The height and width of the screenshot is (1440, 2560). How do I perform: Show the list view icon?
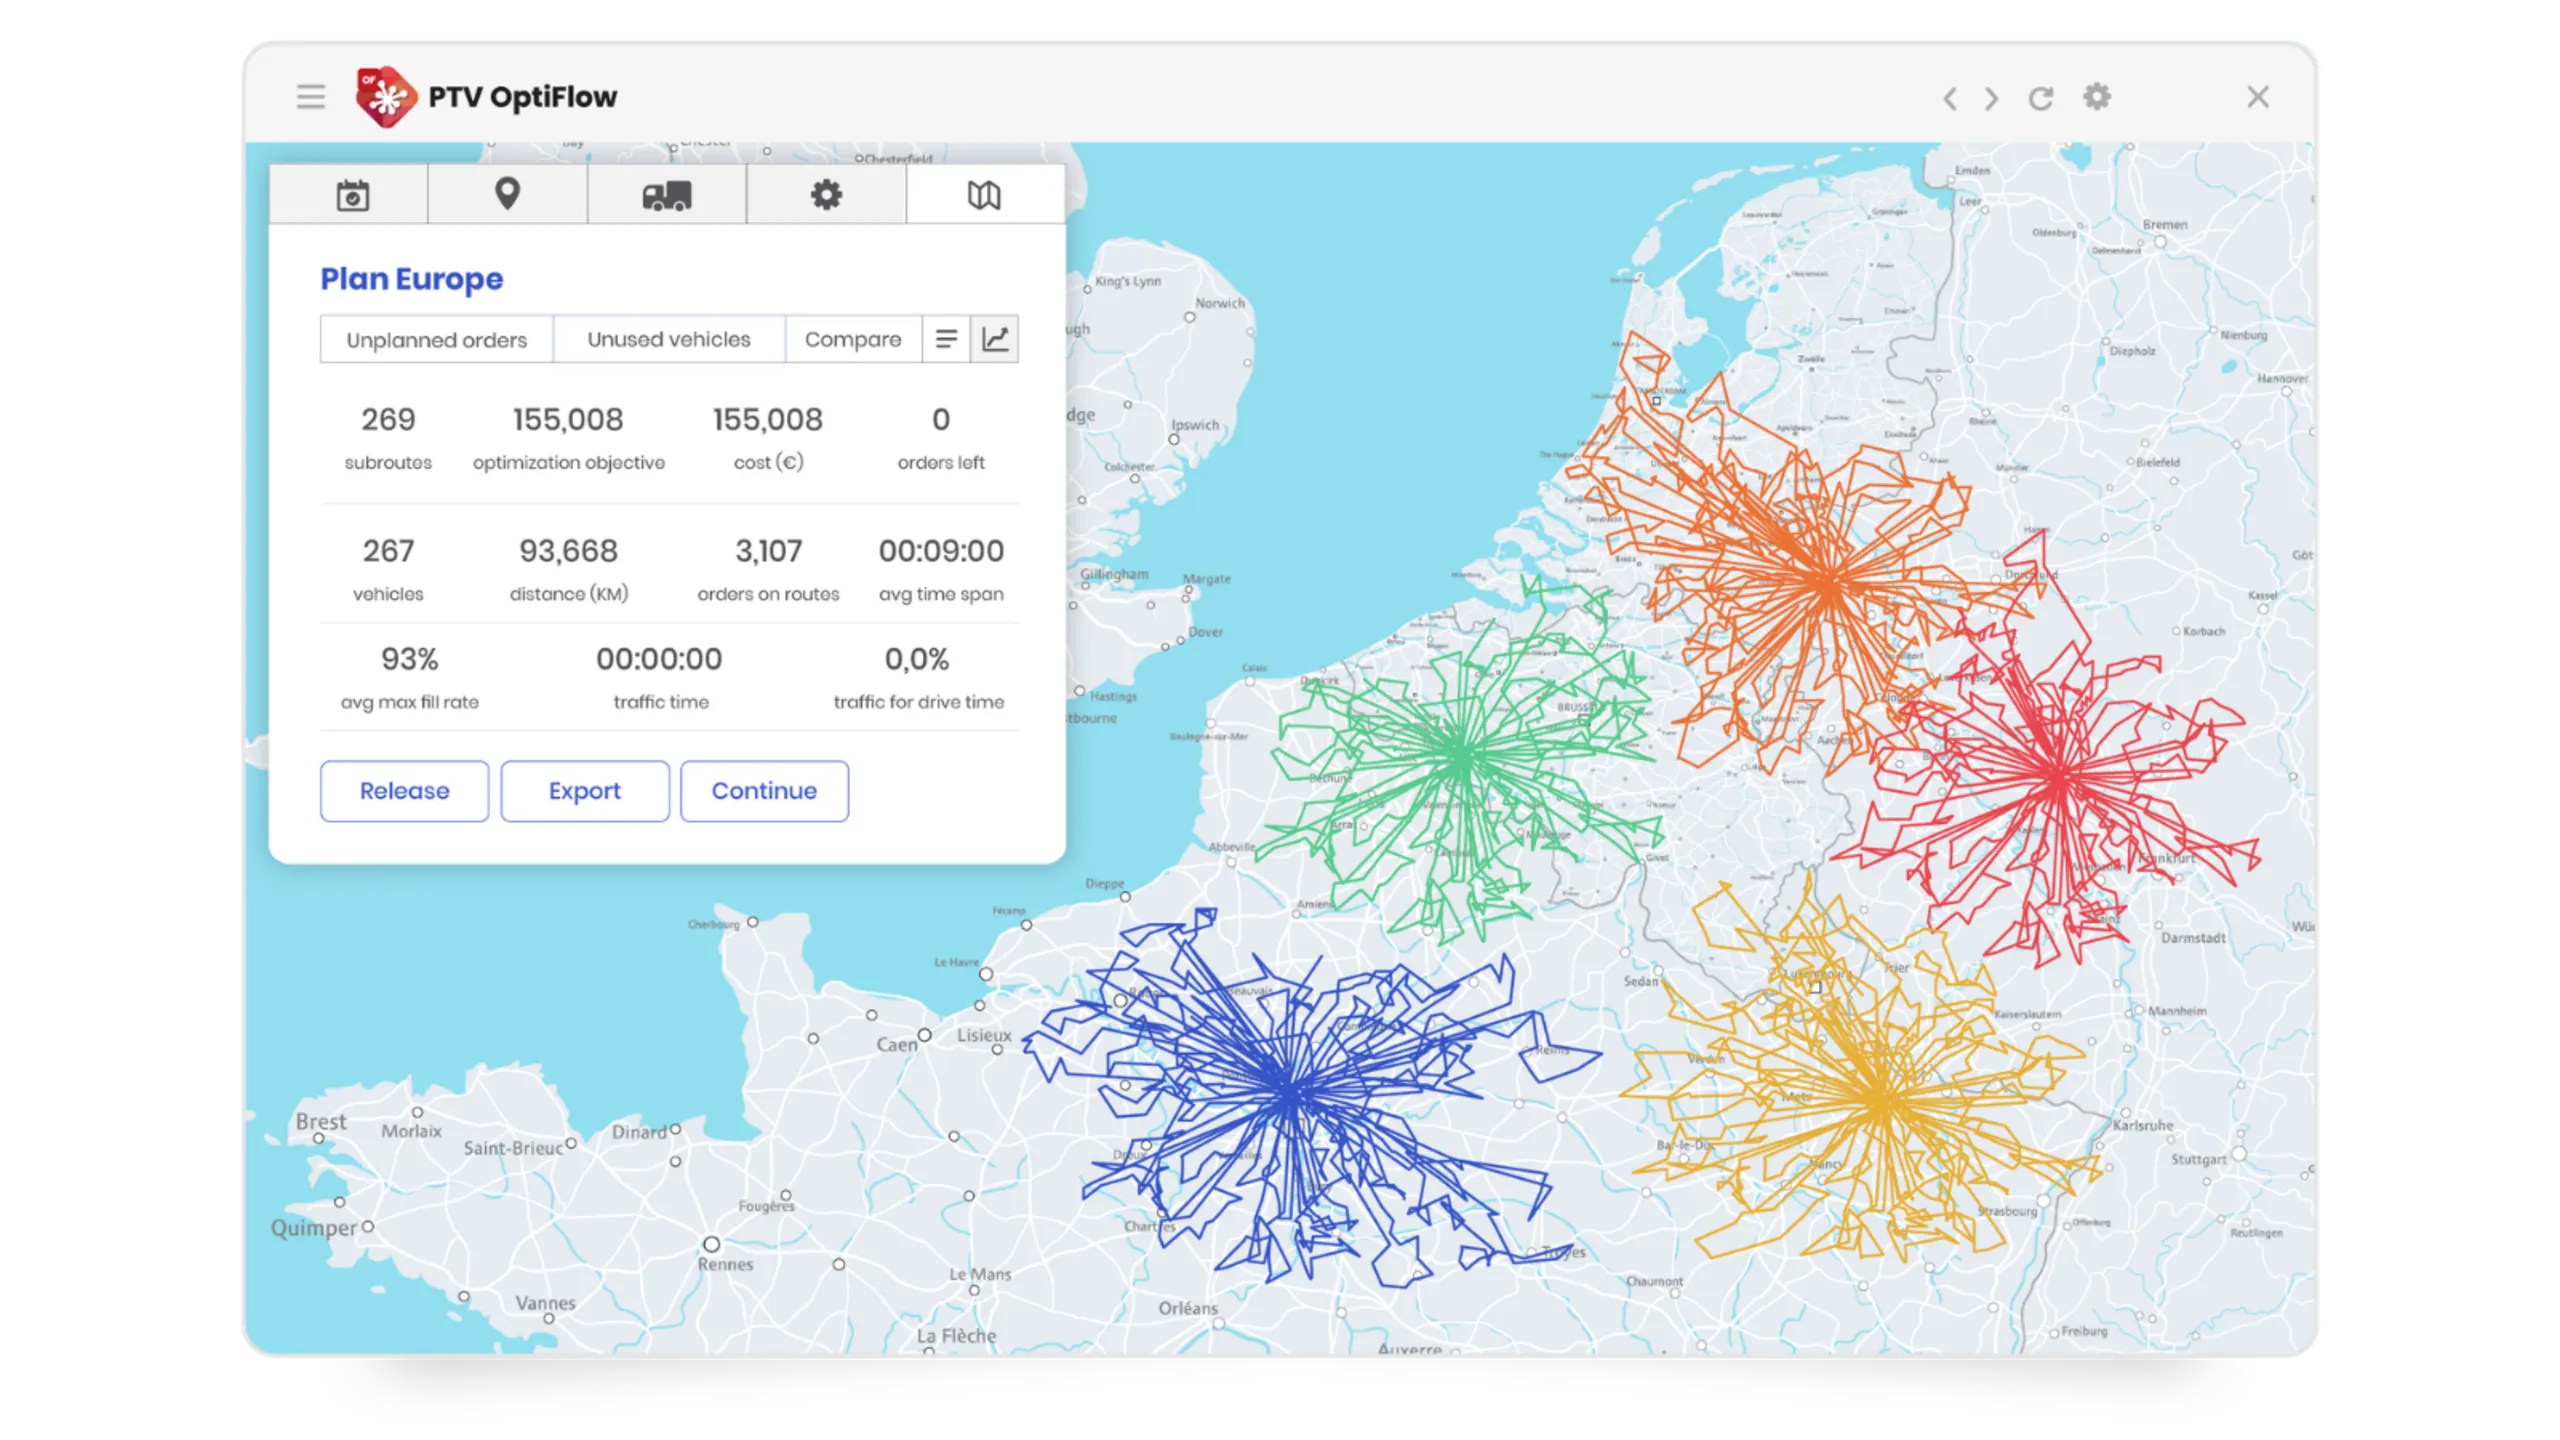pos(946,339)
